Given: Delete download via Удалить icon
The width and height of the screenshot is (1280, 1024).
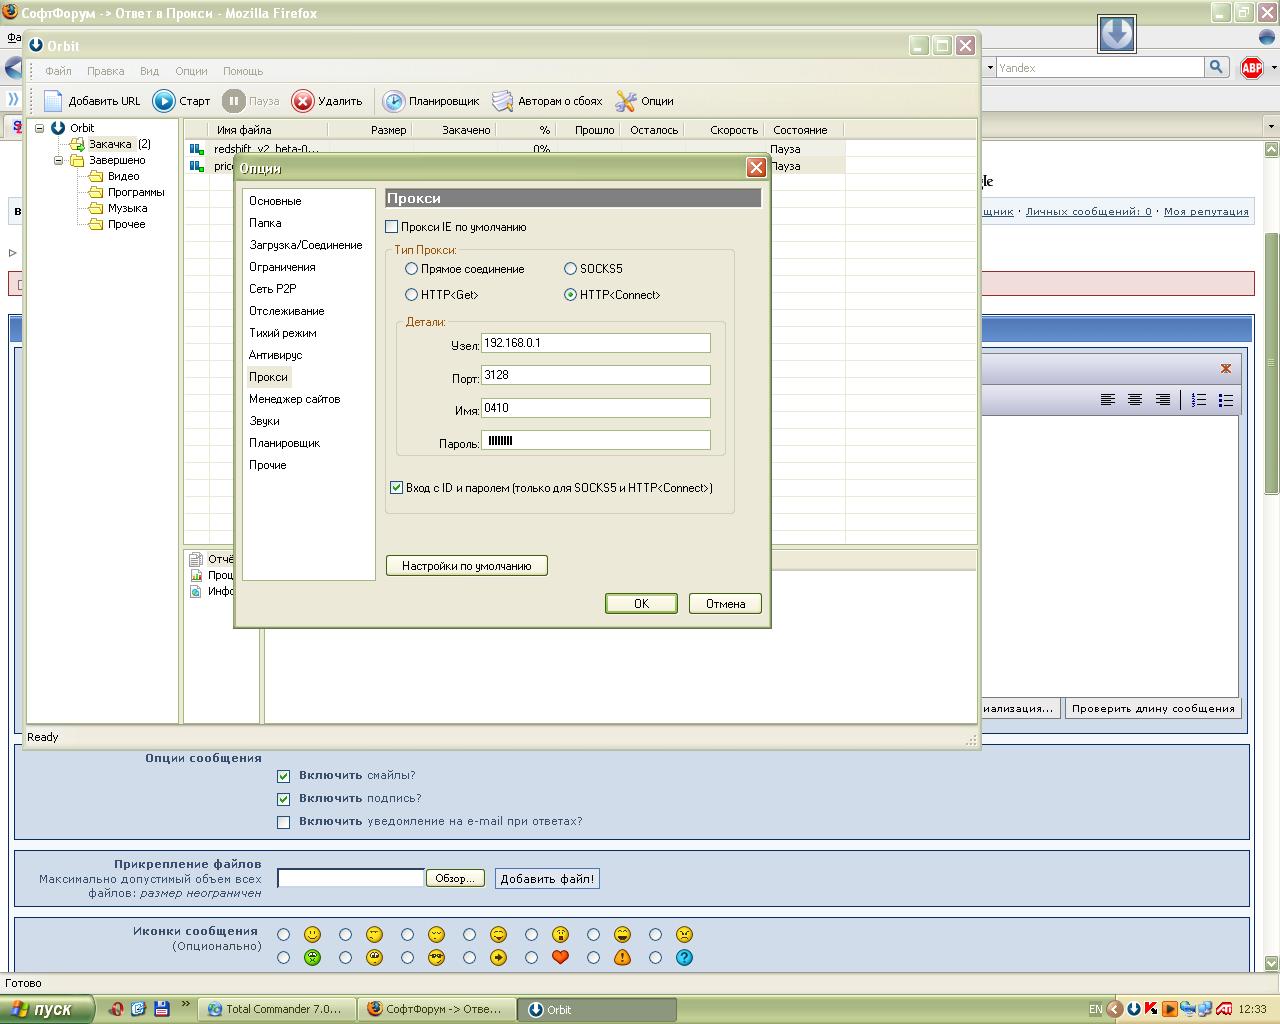Looking at the screenshot, I should tap(303, 101).
